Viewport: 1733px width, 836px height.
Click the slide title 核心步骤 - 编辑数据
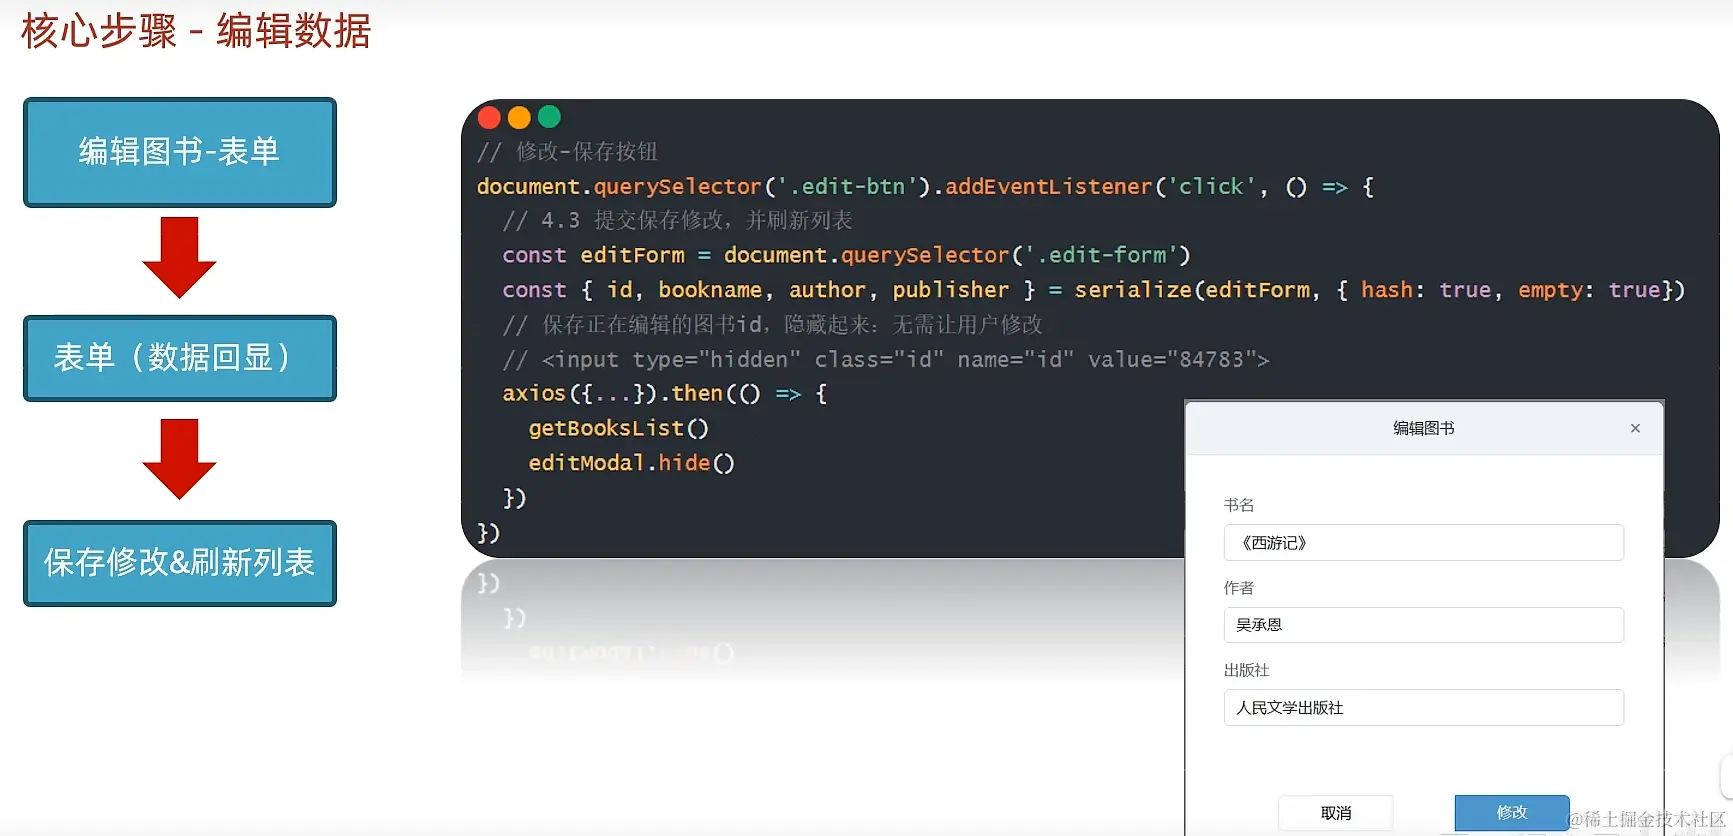pos(196,30)
